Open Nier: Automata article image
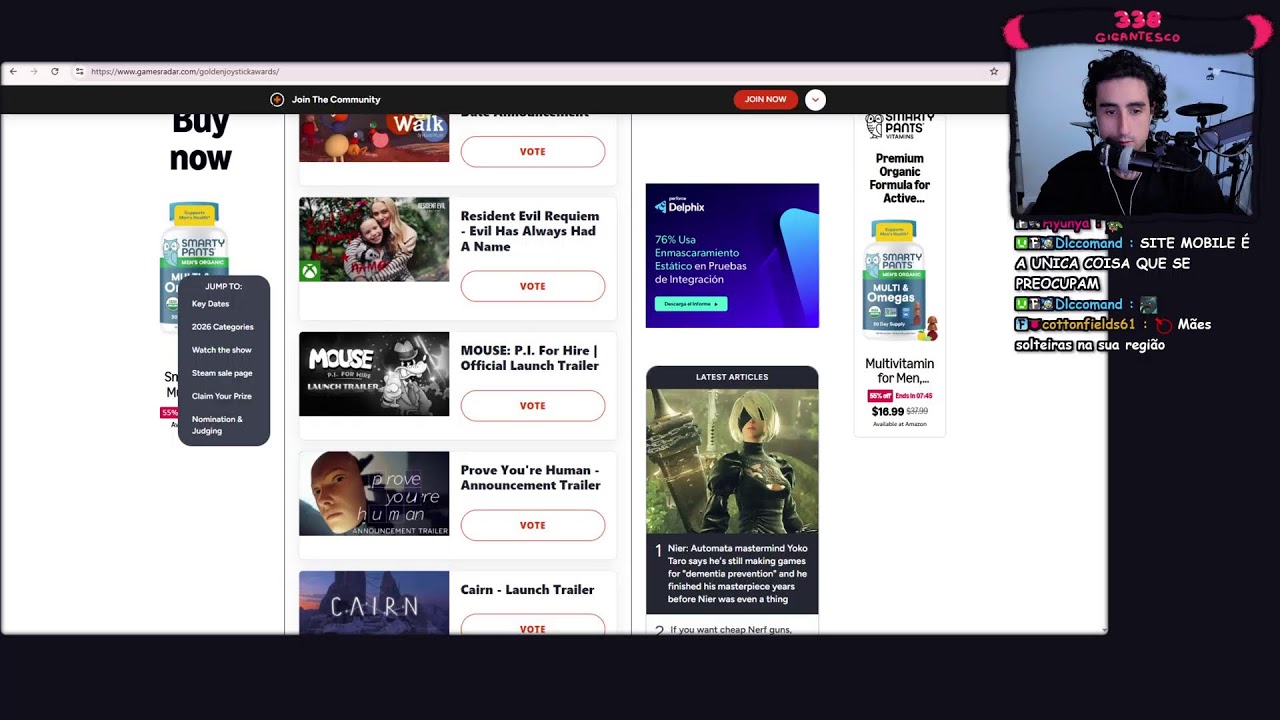 (732, 461)
